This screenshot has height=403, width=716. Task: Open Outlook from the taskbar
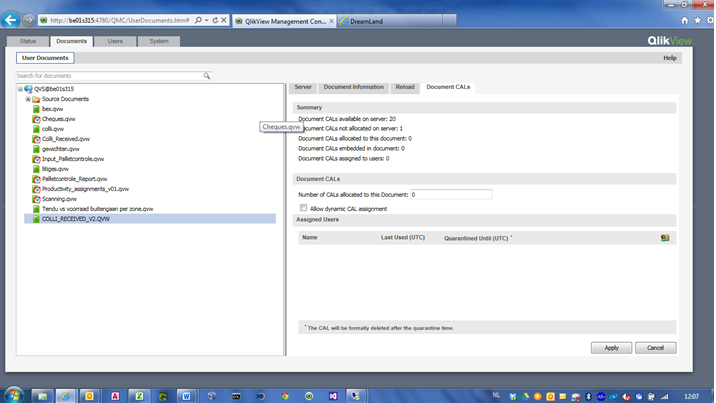point(90,396)
